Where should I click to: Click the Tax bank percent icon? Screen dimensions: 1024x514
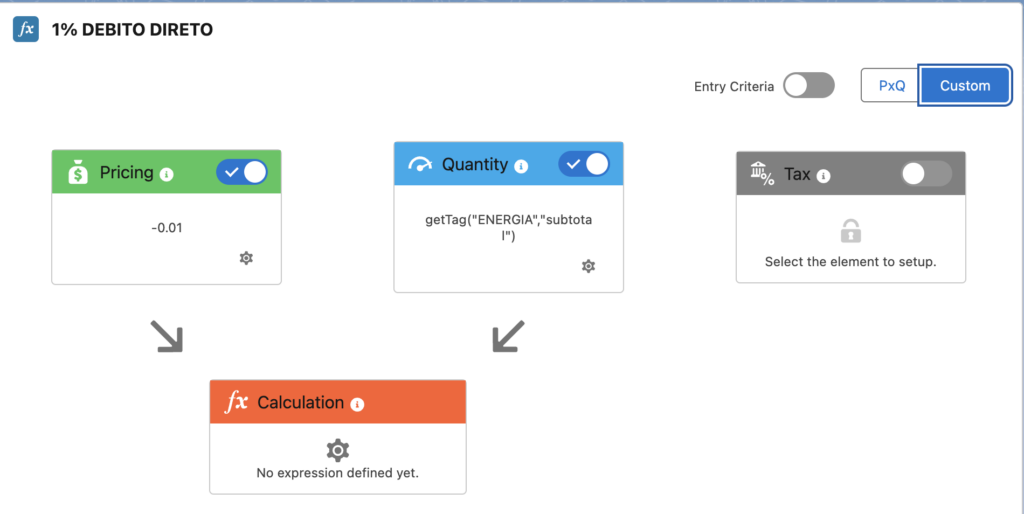click(x=762, y=174)
